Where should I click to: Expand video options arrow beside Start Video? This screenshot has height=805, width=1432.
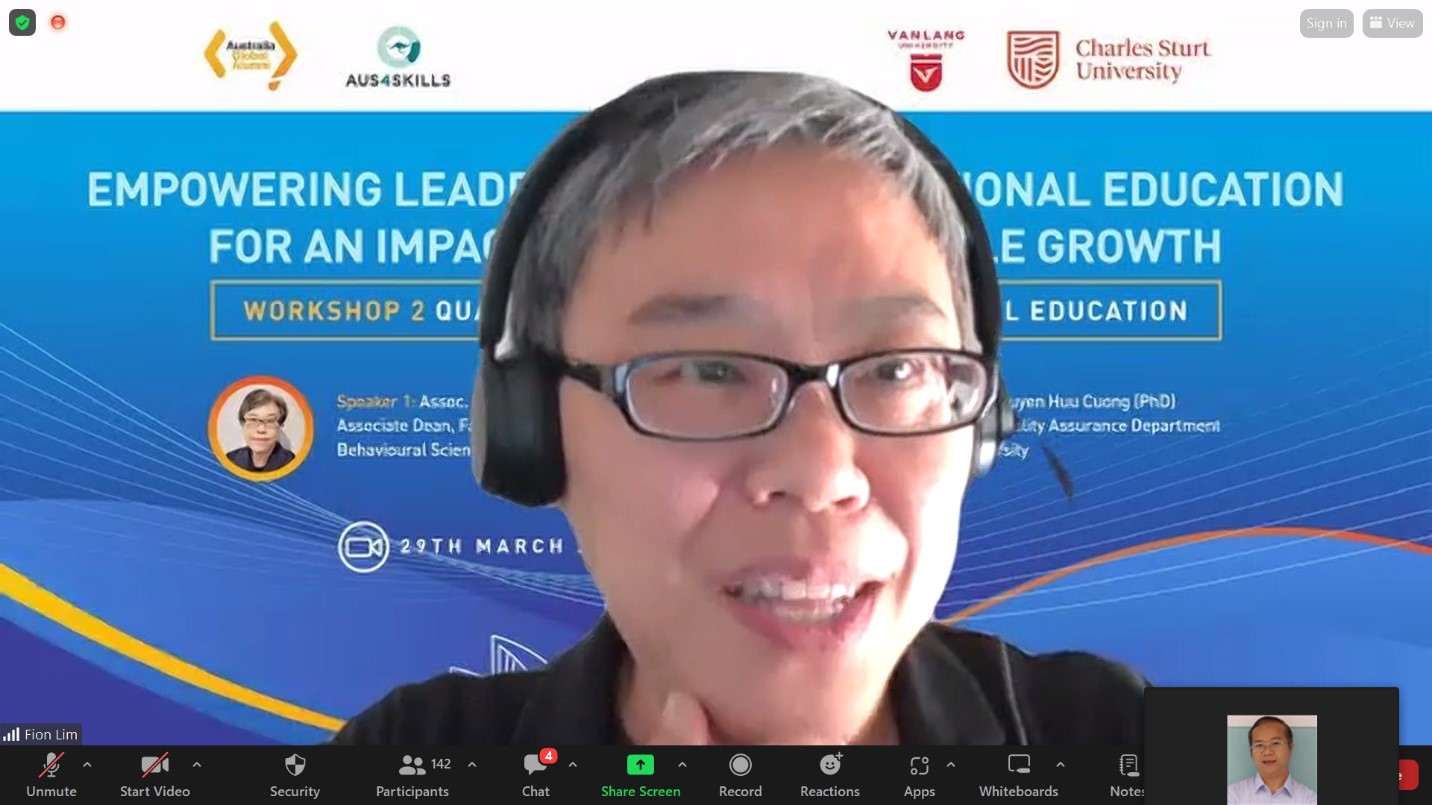(x=197, y=765)
